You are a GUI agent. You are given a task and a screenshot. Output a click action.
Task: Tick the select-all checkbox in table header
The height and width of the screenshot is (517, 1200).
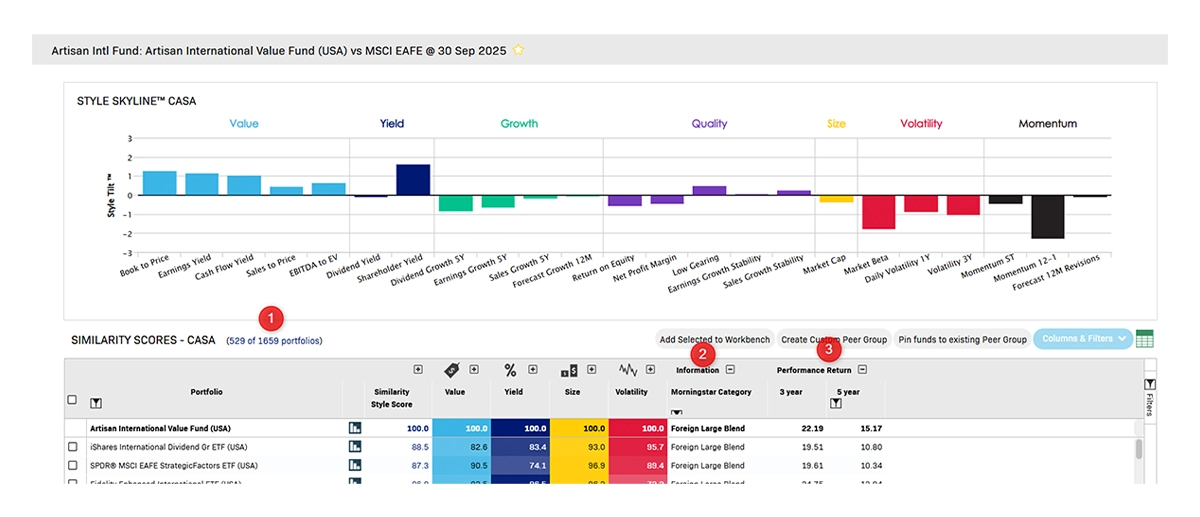click(x=71, y=400)
